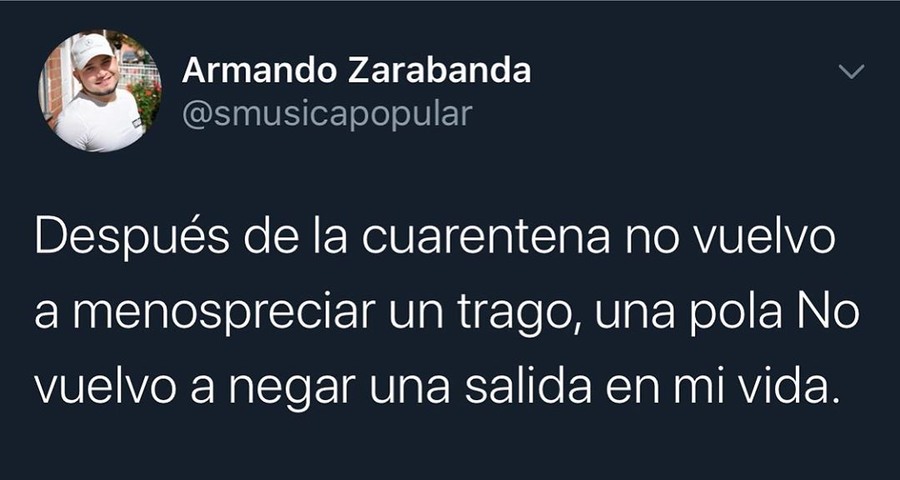This screenshot has width=900, height=480.
Task: Open the @smusicapopular handle
Action: pyautogui.click(x=327, y=114)
